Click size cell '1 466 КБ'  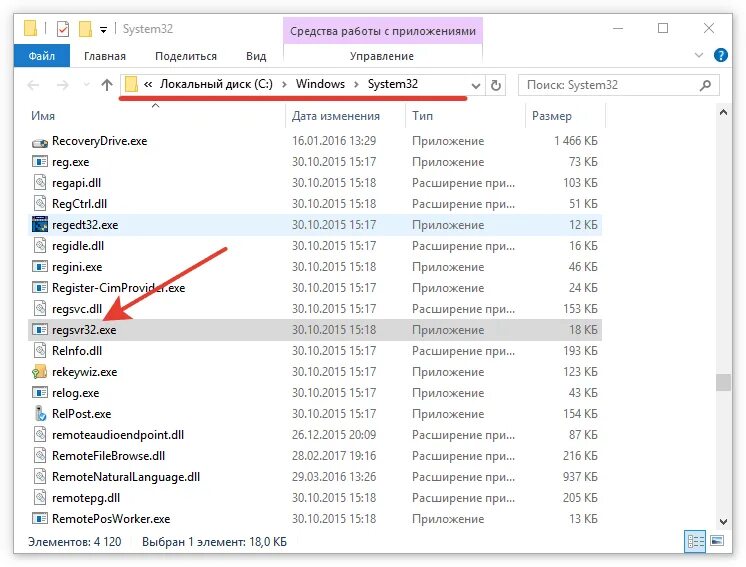pyautogui.click(x=576, y=141)
